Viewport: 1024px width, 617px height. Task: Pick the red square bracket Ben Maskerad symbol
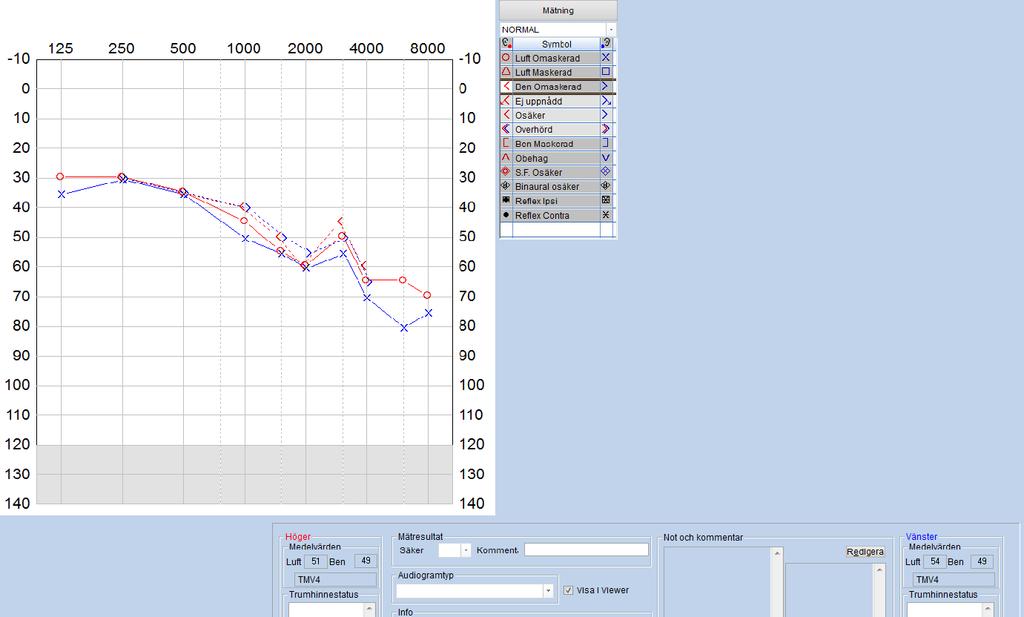pyautogui.click(x=505, y=143)
